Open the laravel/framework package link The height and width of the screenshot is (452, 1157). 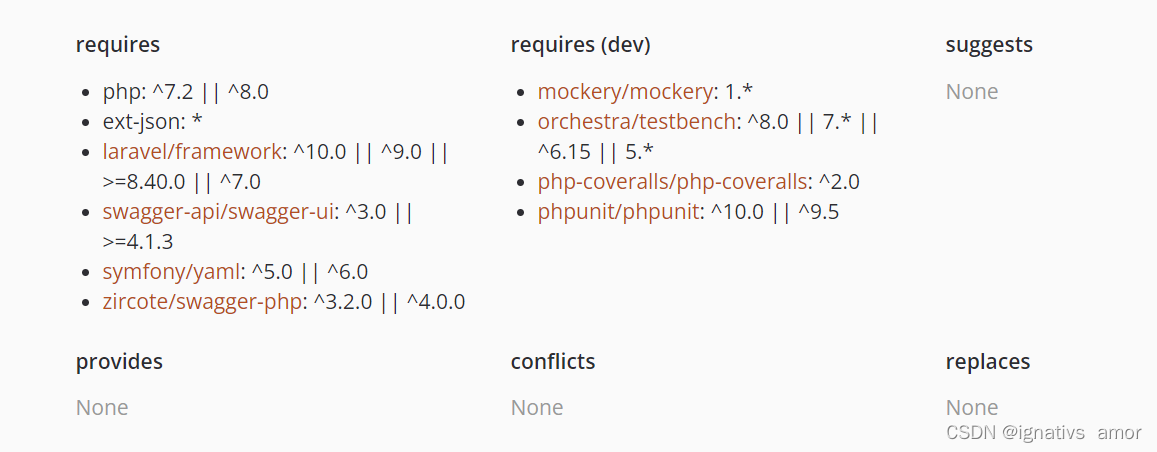(192, 152)
